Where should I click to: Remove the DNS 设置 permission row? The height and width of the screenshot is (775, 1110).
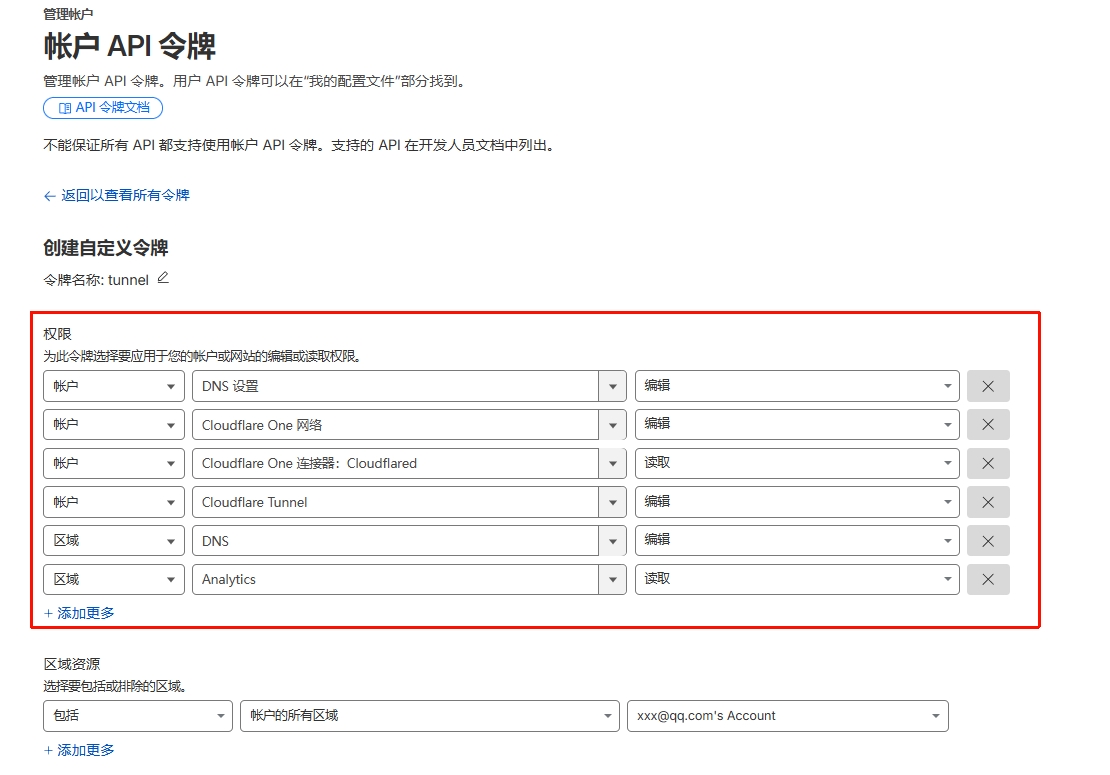pyautogui.click(x=988, y=386)
